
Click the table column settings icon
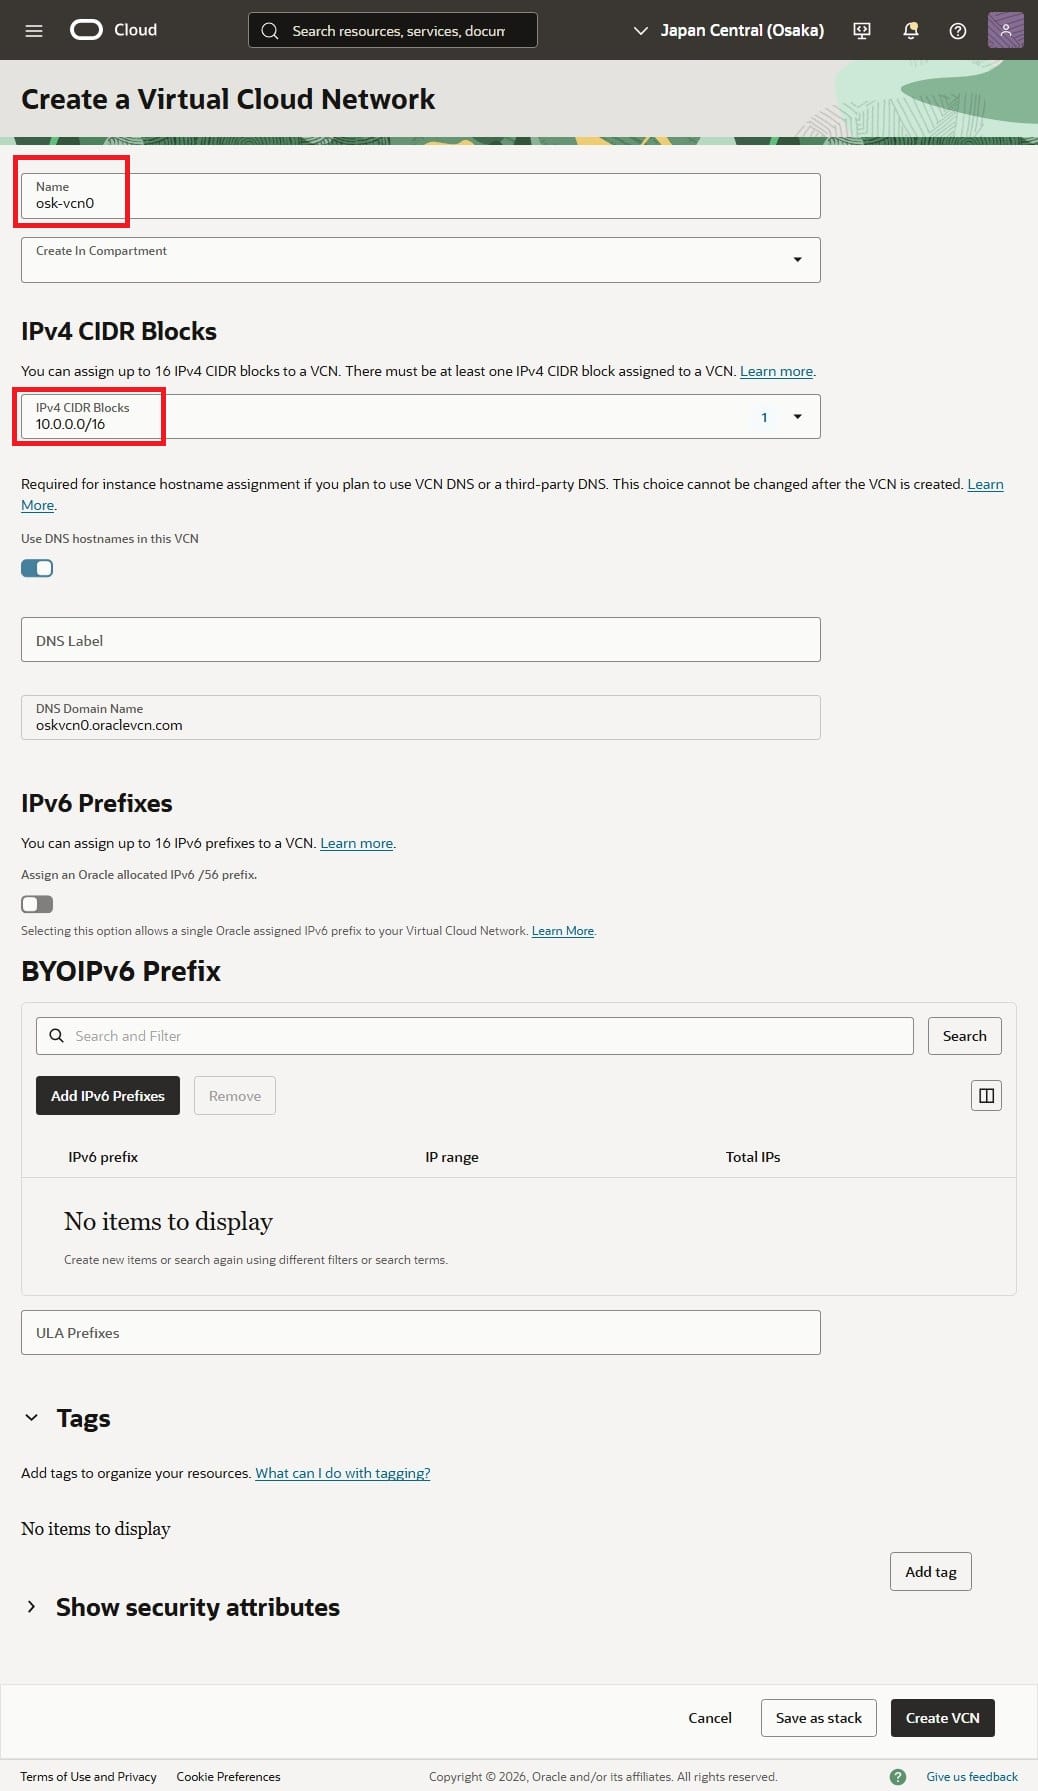coord(986,1096)
